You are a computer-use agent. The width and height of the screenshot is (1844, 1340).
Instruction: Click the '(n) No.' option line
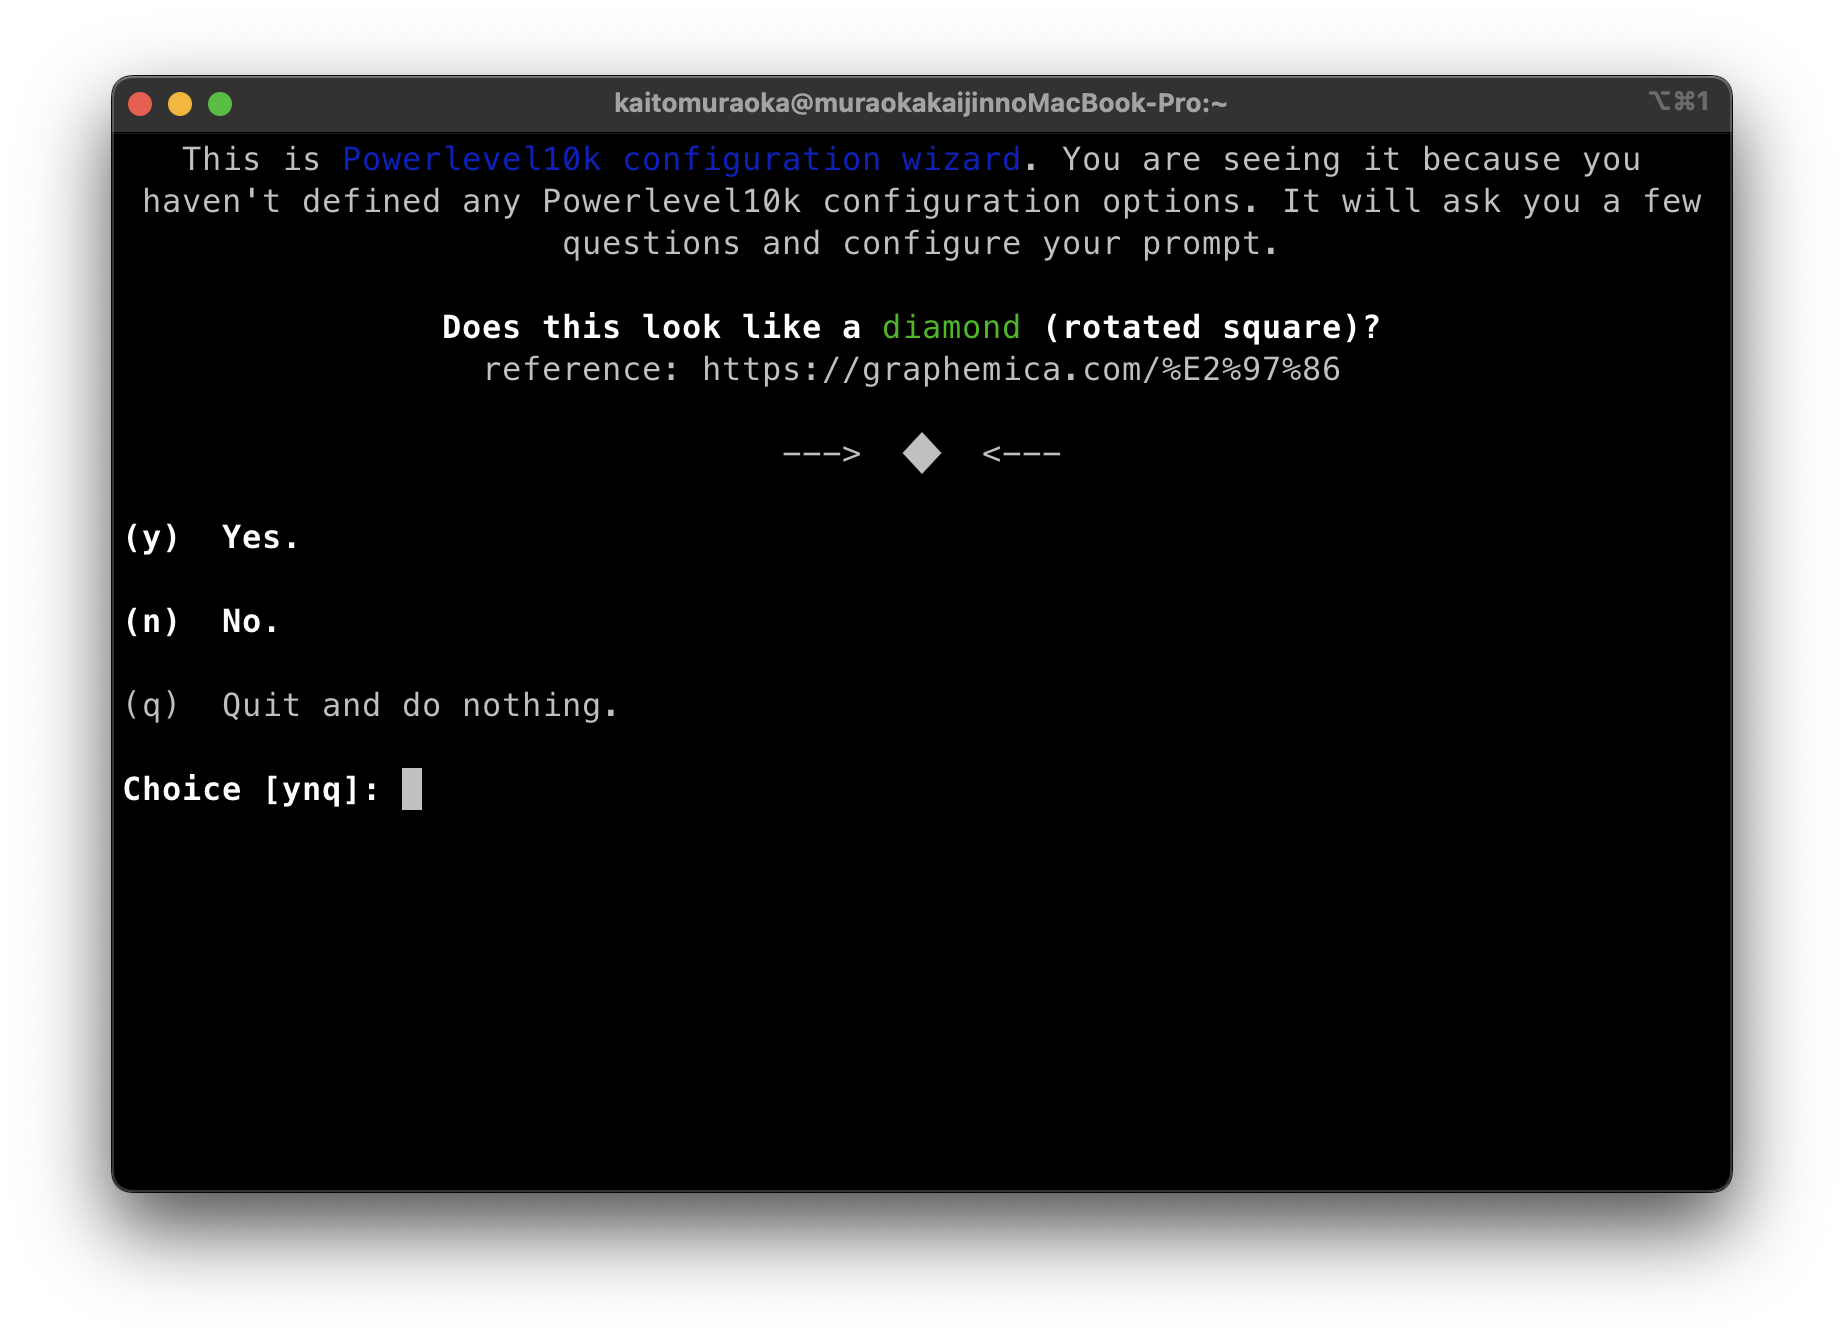[x=201, y=622]
